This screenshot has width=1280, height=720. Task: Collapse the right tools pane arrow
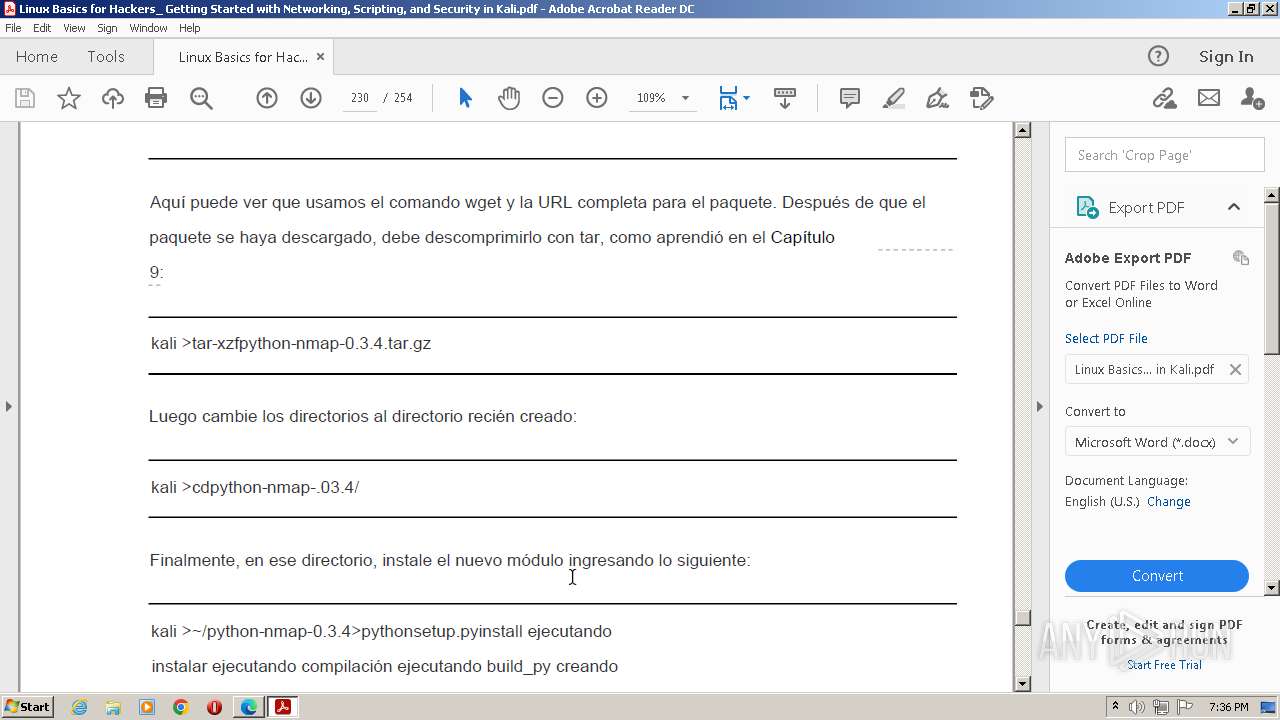[x=1039, y=406]
